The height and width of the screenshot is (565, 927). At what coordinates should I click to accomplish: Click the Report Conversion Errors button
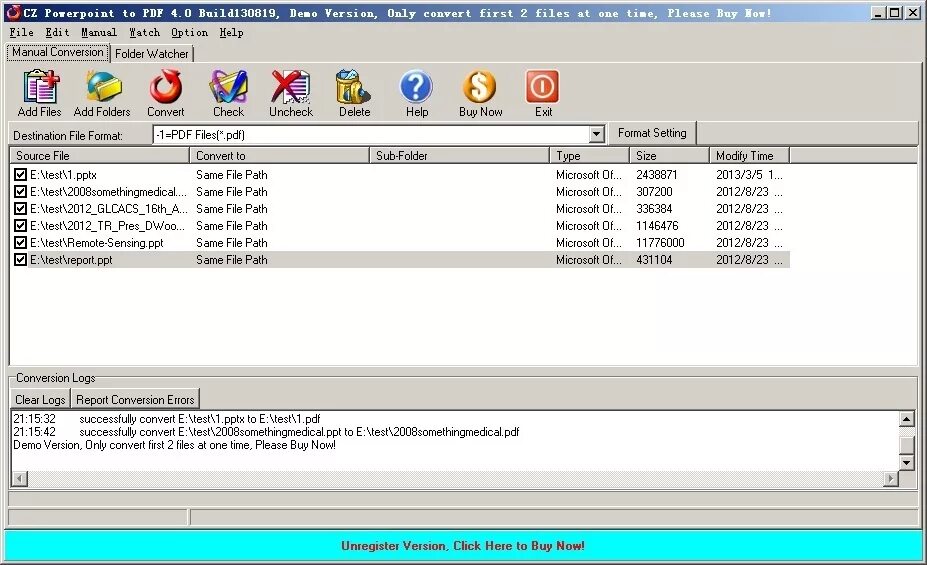[x=135, y=400]
